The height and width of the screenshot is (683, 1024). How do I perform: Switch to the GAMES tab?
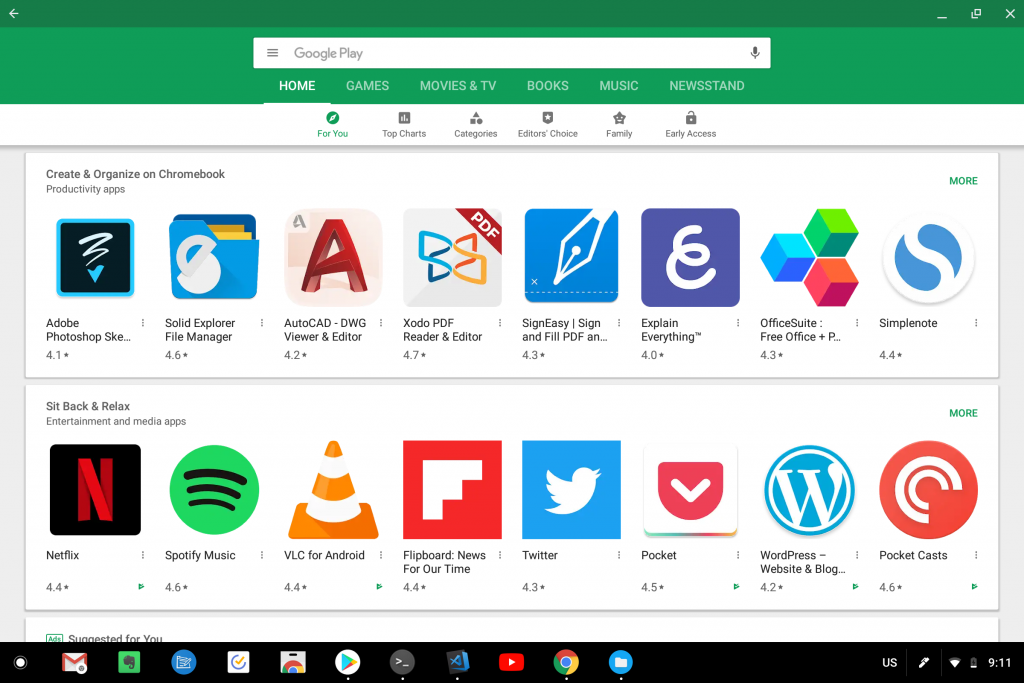(x=367, y=86)
